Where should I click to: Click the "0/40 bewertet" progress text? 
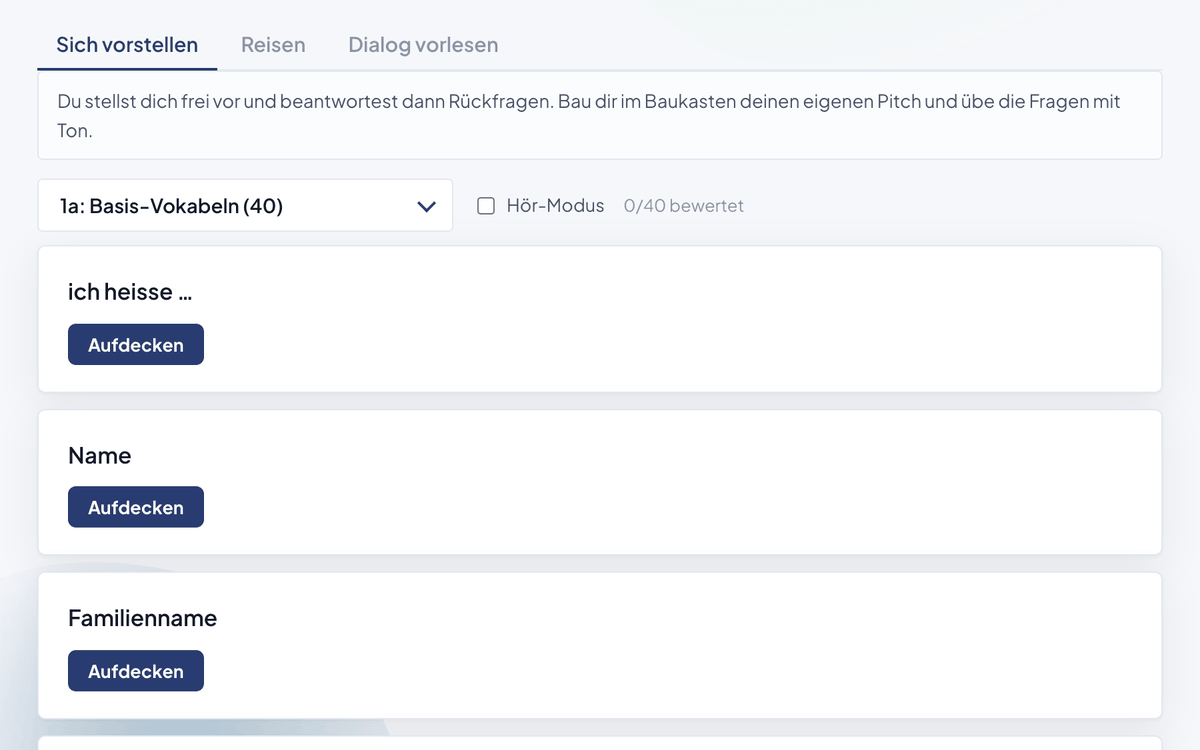click(683, 206)
